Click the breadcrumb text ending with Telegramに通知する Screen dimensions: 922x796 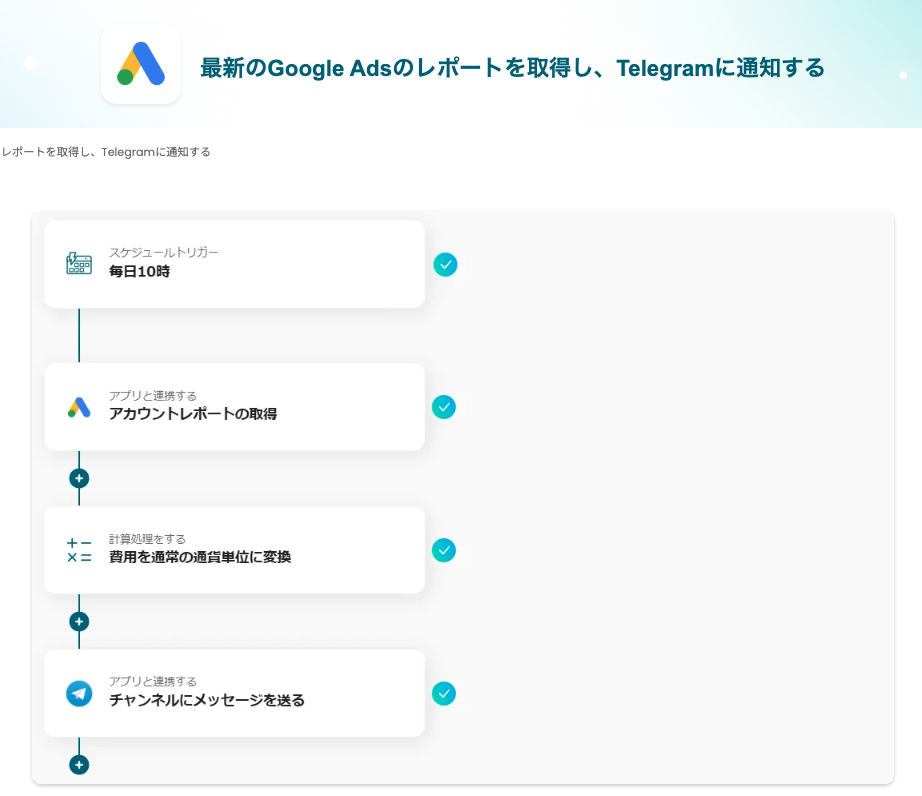106,152
